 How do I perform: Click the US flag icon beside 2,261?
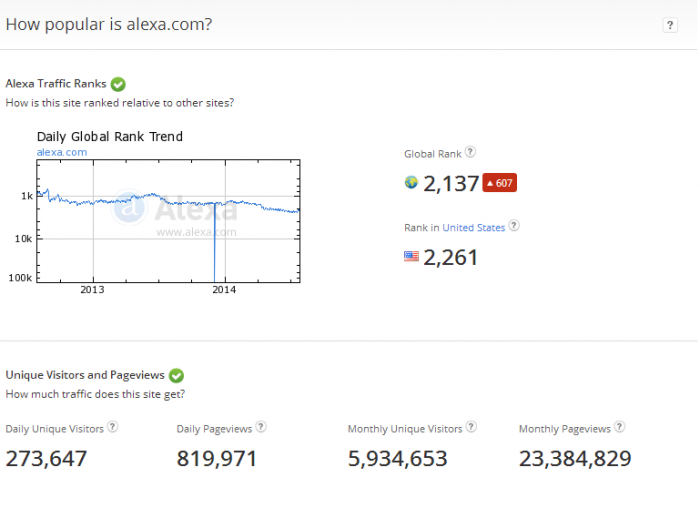(411, 256)
